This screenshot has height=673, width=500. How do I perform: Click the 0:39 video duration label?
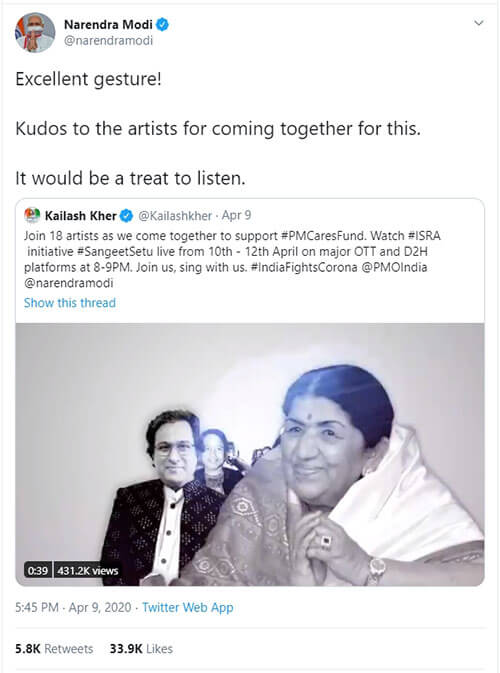pos(38,570)
